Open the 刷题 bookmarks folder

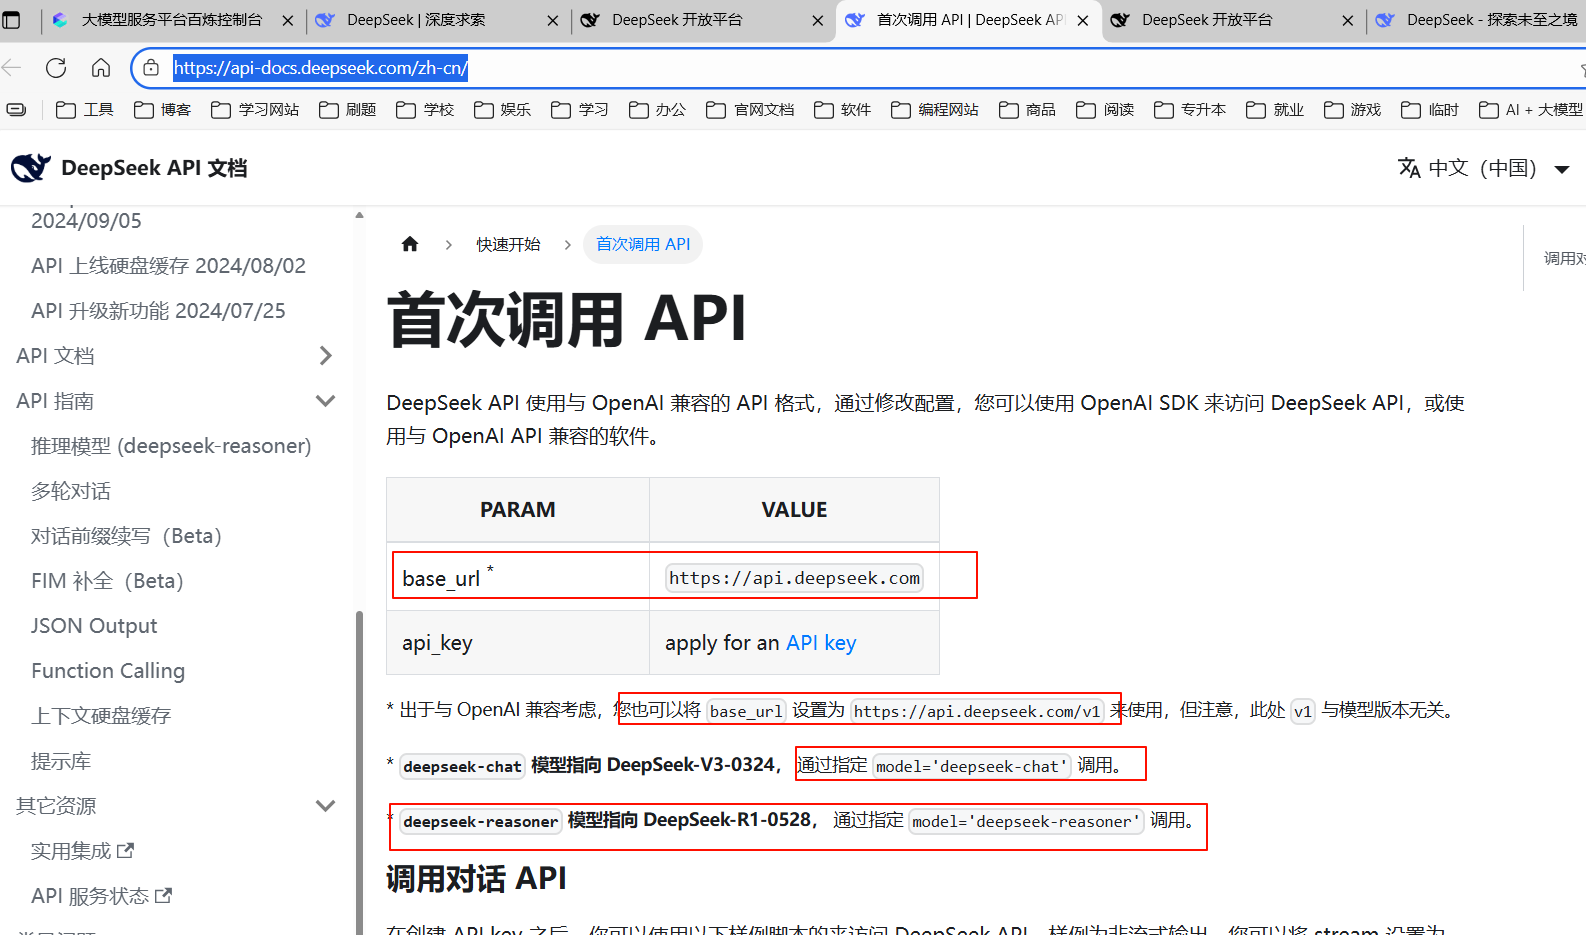(x=347, y=110)
